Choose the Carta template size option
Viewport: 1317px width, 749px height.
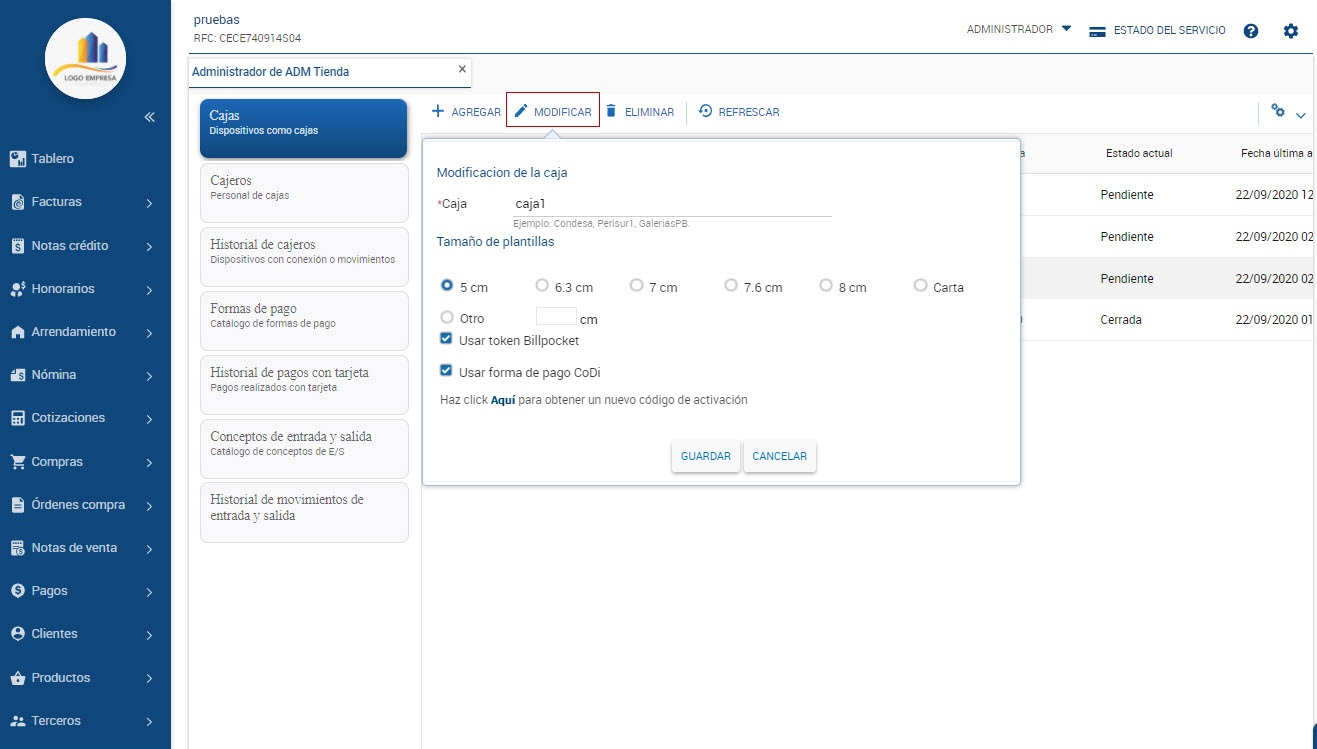pos(920,286)
